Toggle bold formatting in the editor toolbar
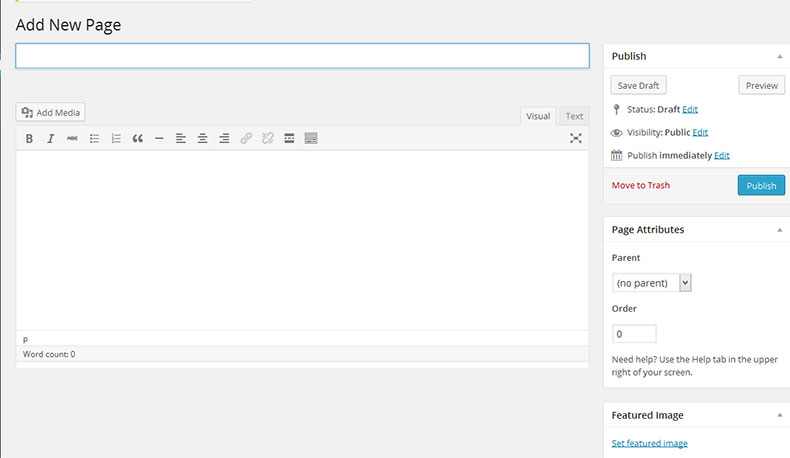Screen dimensions: 790x458 coord(29,139)
